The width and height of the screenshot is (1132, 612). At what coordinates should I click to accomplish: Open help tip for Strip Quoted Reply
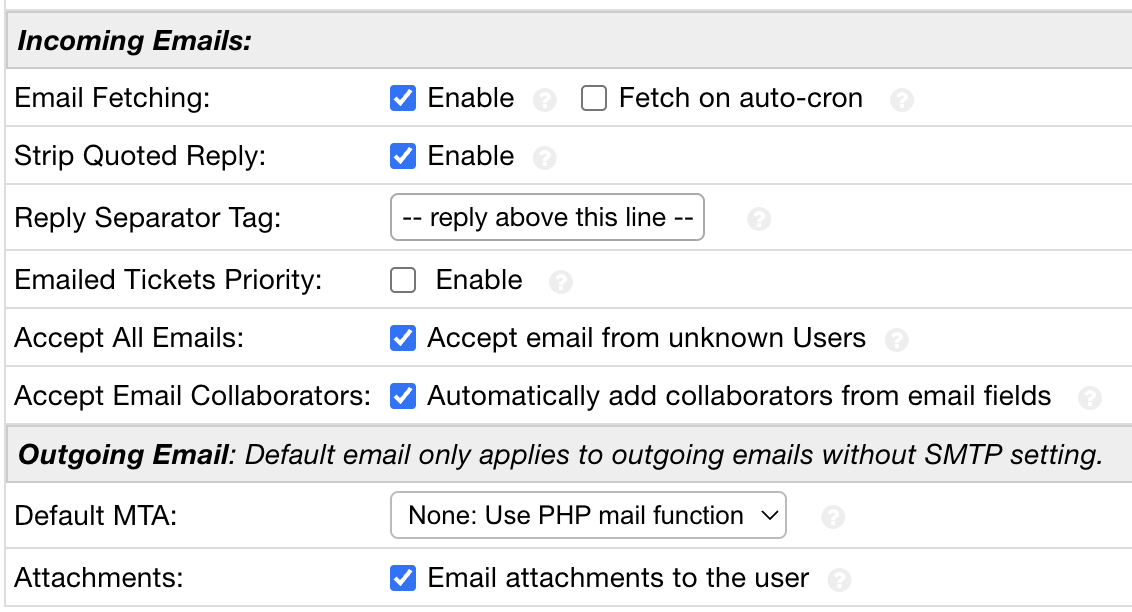coord(544,158)
